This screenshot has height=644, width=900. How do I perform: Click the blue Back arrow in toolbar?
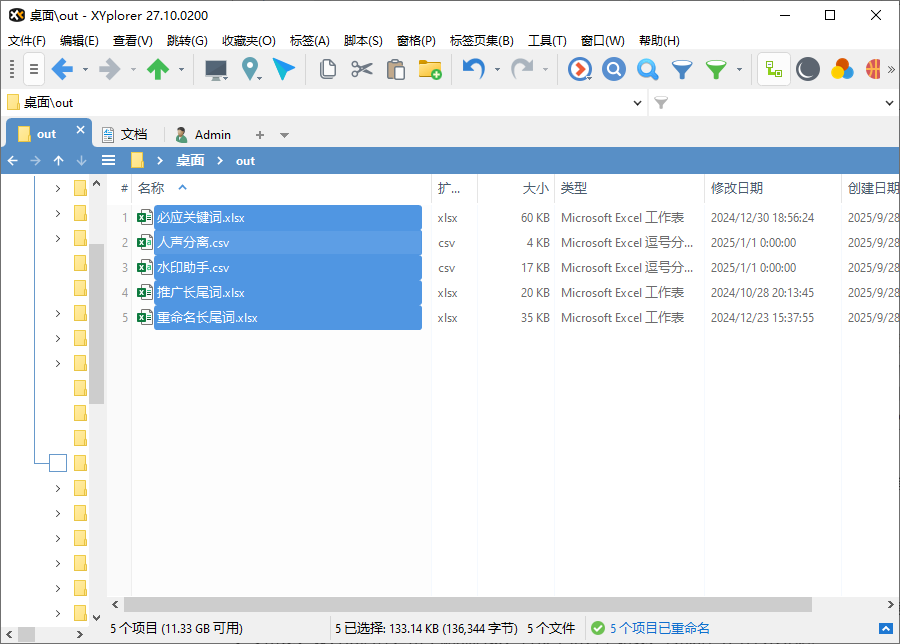point(62,69)
